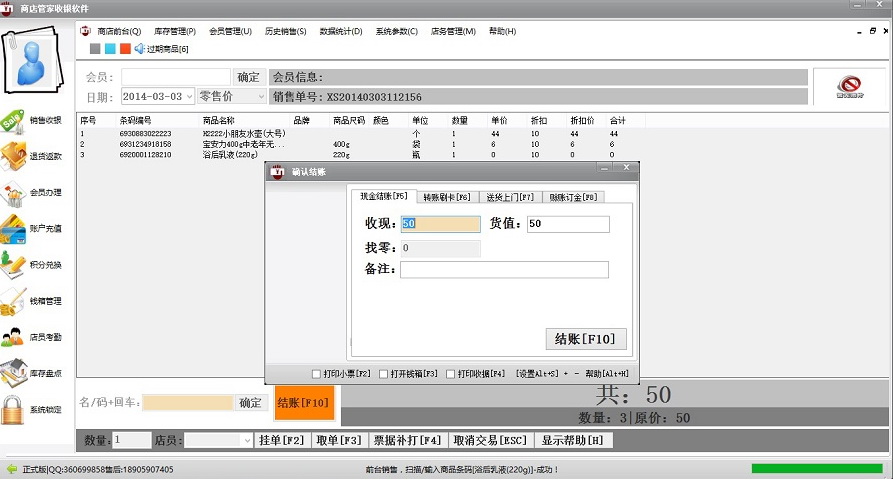
Task: Click 结账[F10] button in dialog
Action: (586, 339)
